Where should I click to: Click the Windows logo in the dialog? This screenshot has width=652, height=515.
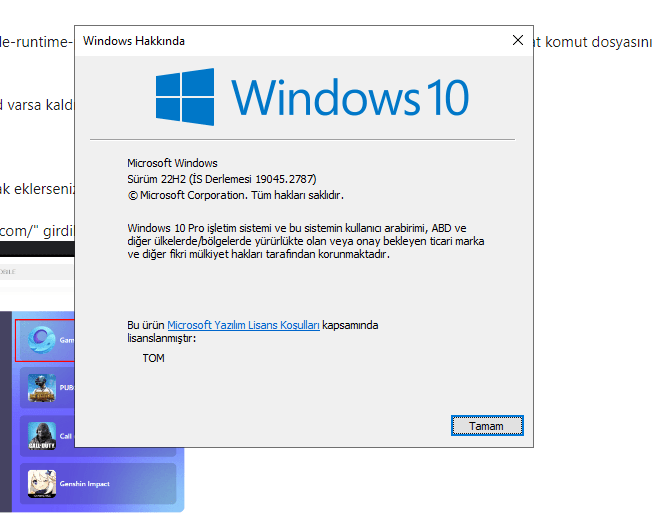pos(185,97)
